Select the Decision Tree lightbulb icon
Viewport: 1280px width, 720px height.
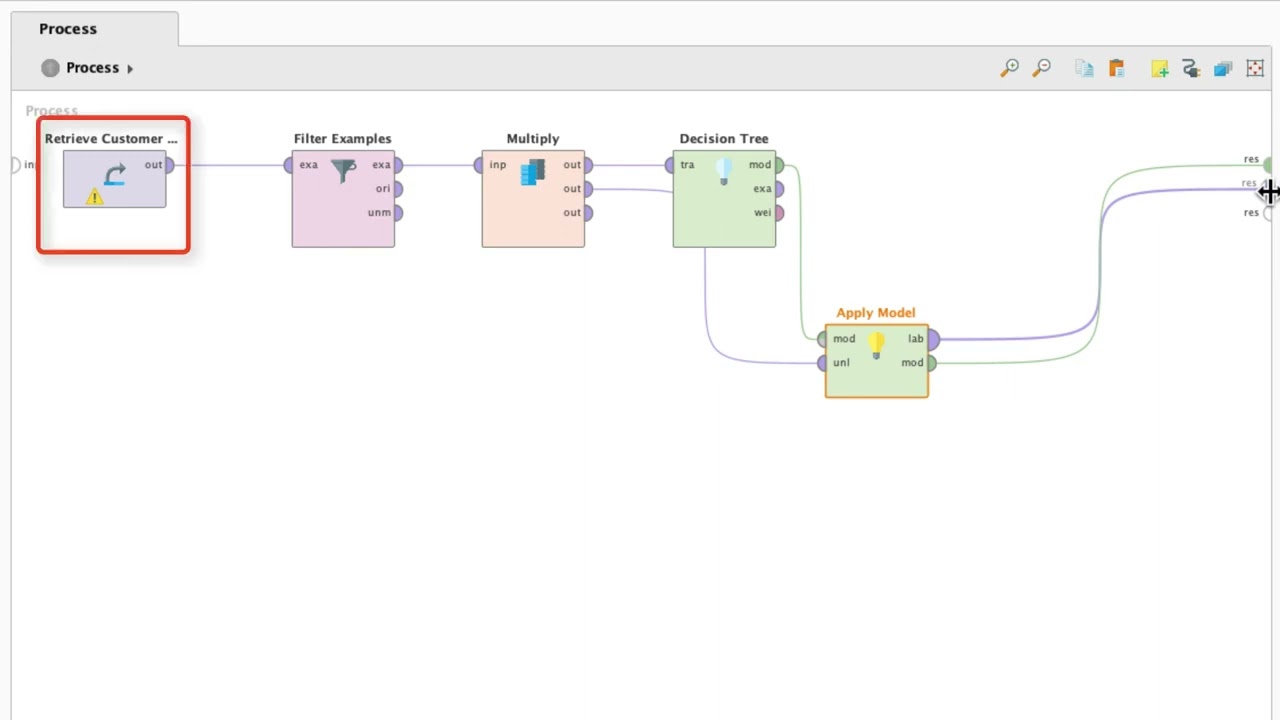724,171
